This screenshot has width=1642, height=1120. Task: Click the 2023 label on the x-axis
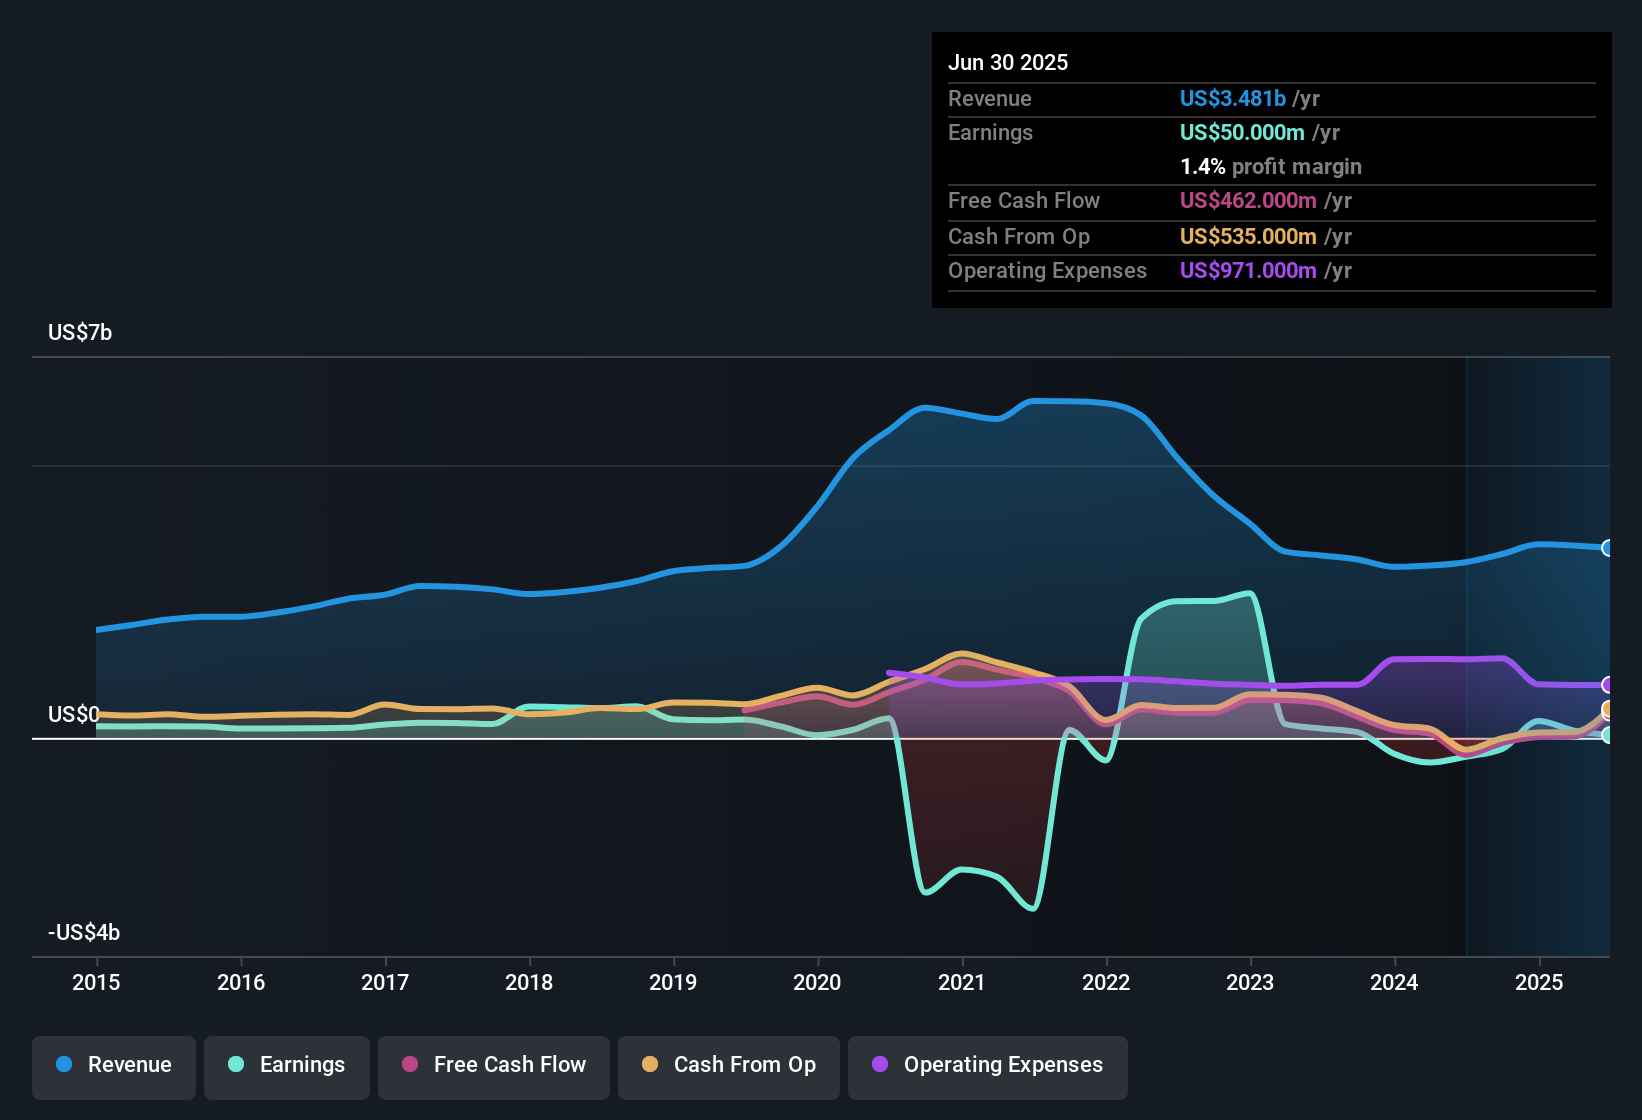click(1250, 982)
